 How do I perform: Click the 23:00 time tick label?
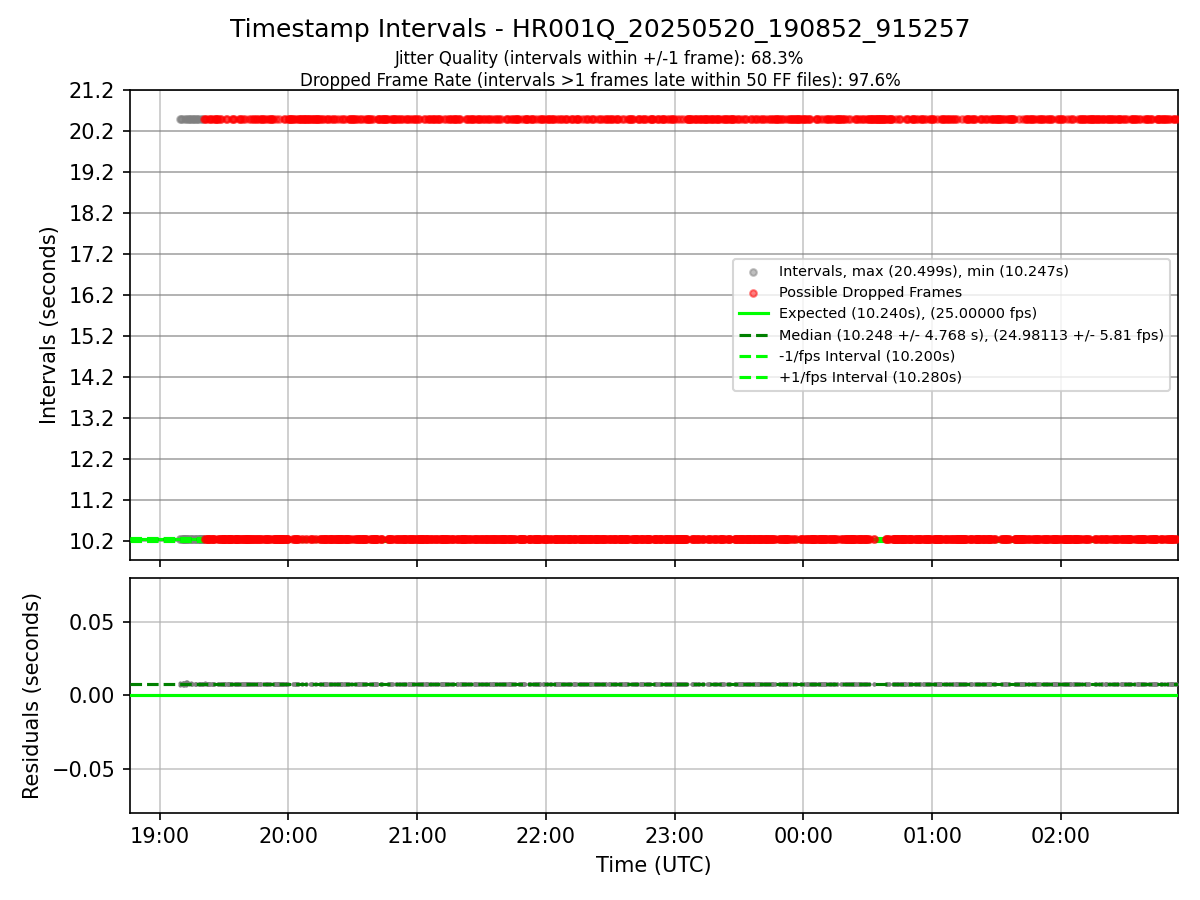pyautogui.click(x=675, y=834)
